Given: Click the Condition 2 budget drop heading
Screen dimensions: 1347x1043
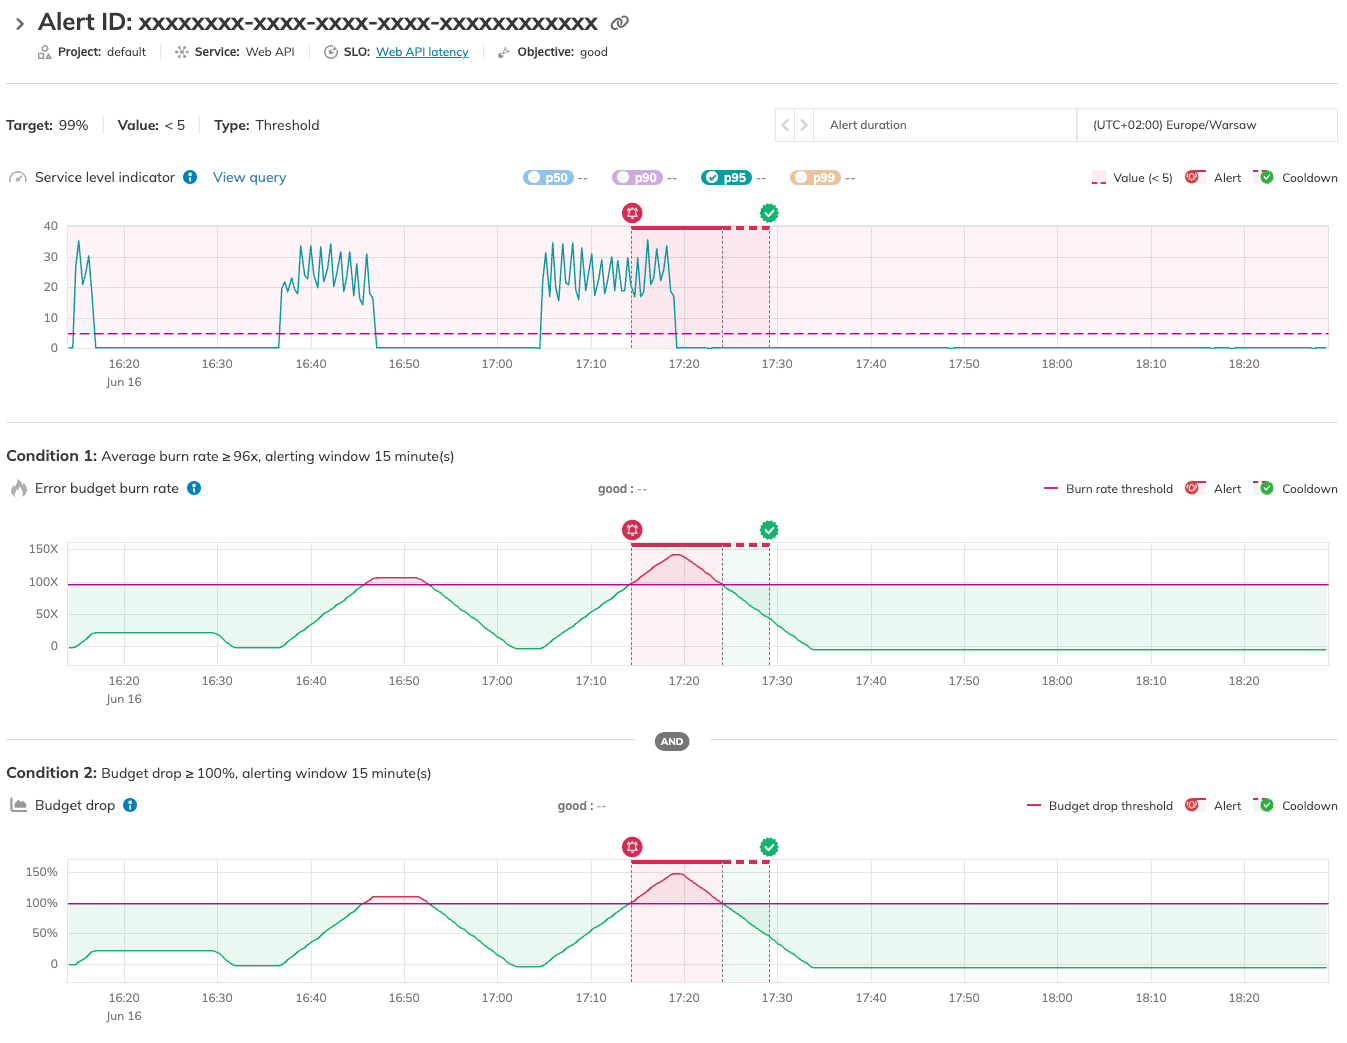Looking at the screenshot, I should [219, 773].
